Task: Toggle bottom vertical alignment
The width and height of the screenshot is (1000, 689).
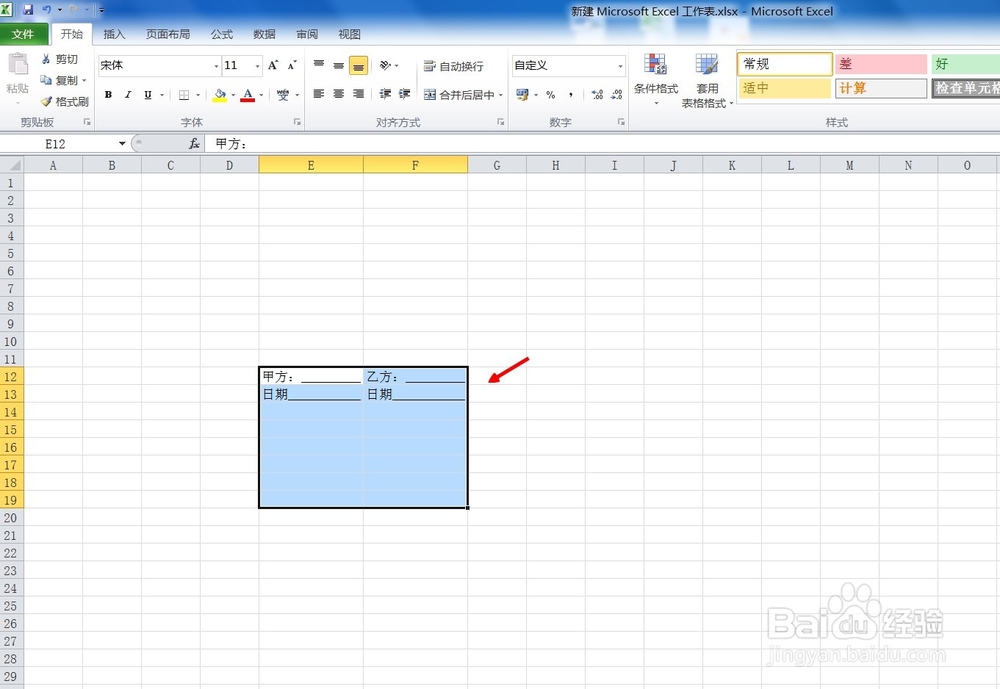Action: (358, 65)
